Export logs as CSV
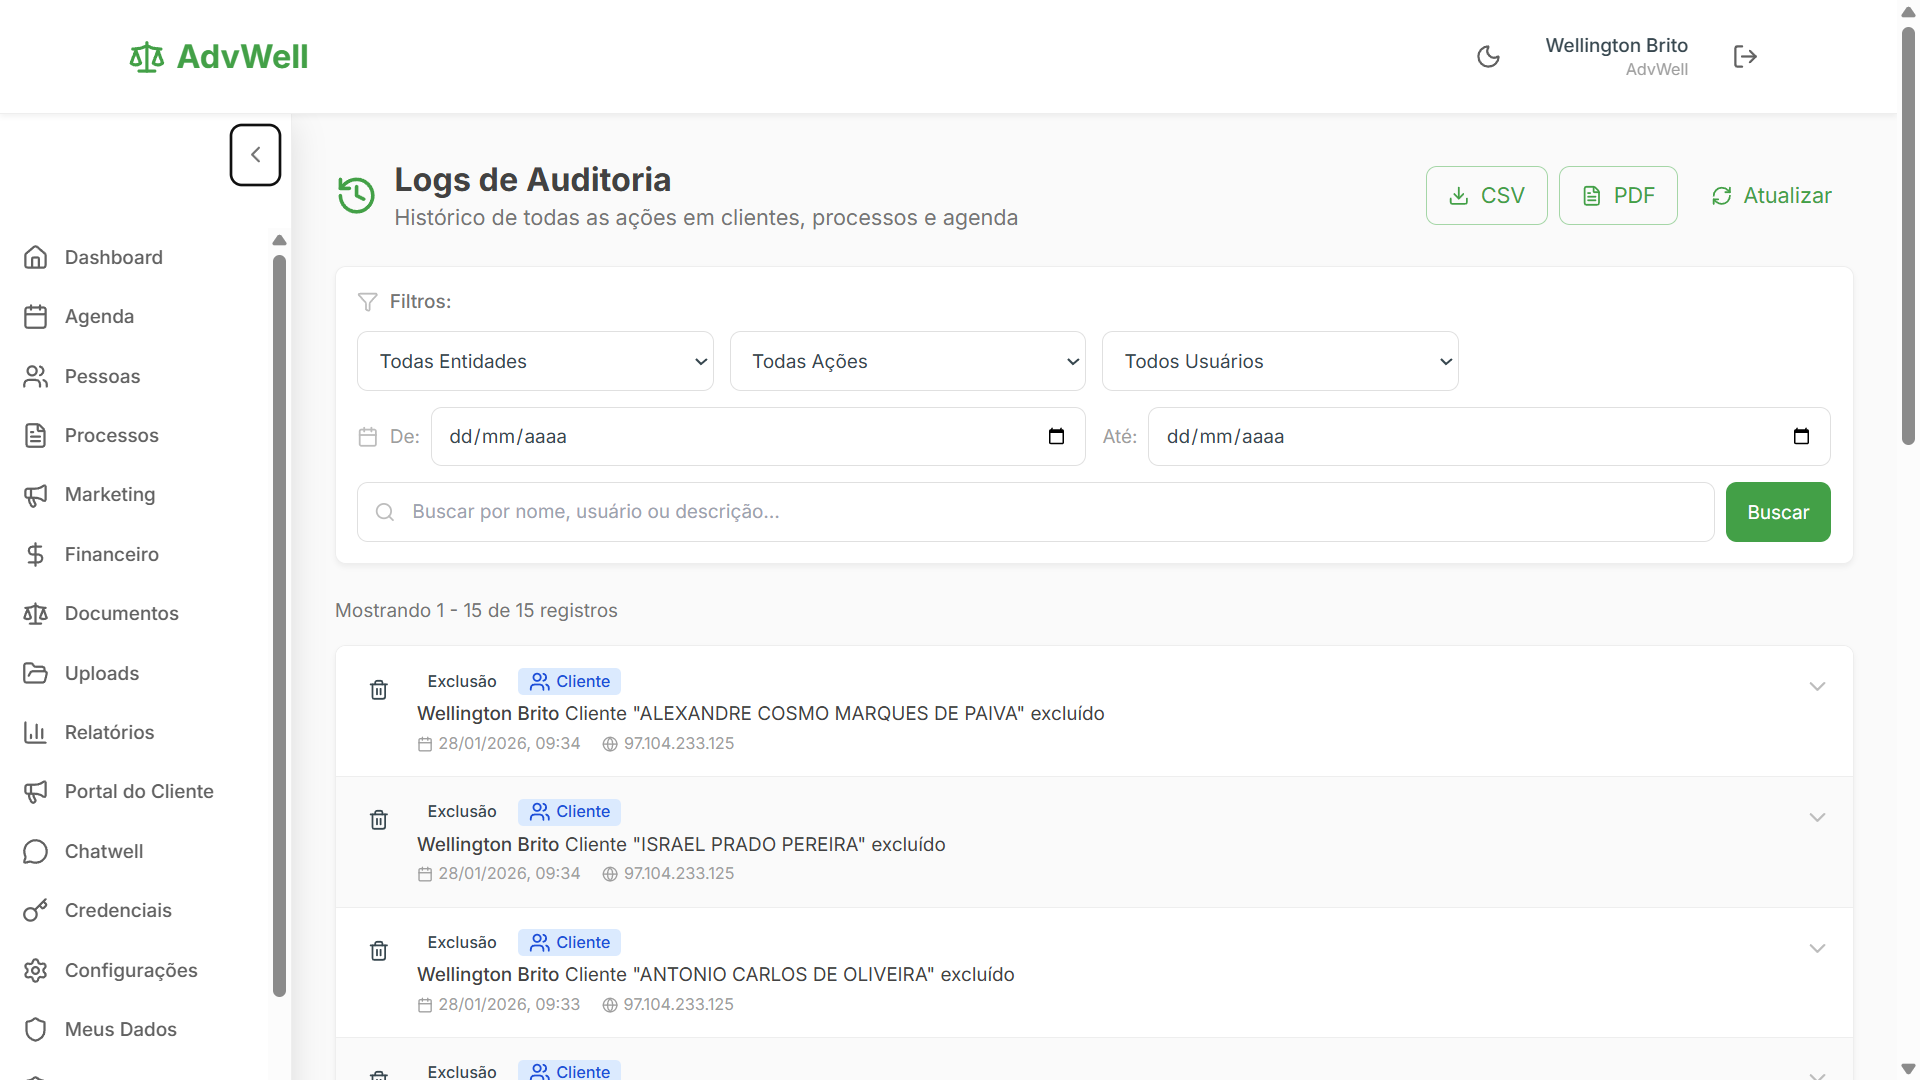This screenshot has width=1920, height=1080. click(x=1486, y=195)
